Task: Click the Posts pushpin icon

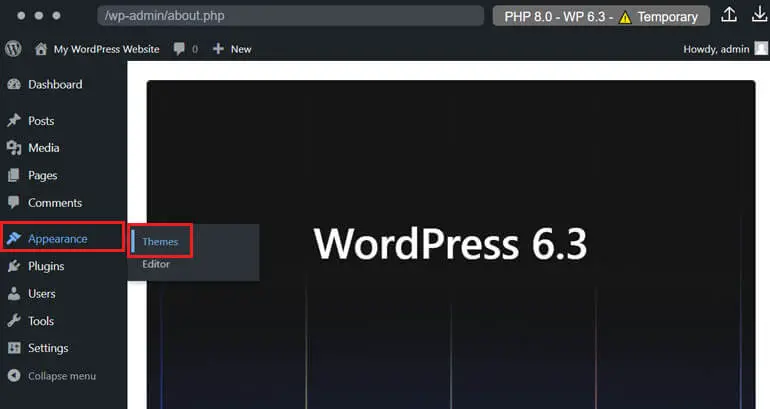Action: pyautogui.click(x=14, y=120)
